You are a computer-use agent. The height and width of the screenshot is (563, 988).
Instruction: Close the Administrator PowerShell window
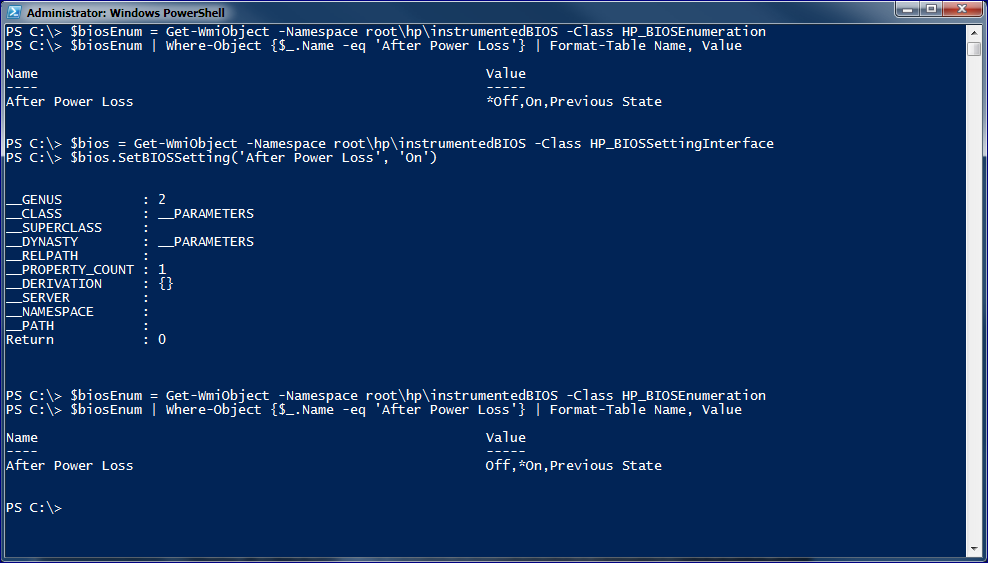tap(962, 9)
